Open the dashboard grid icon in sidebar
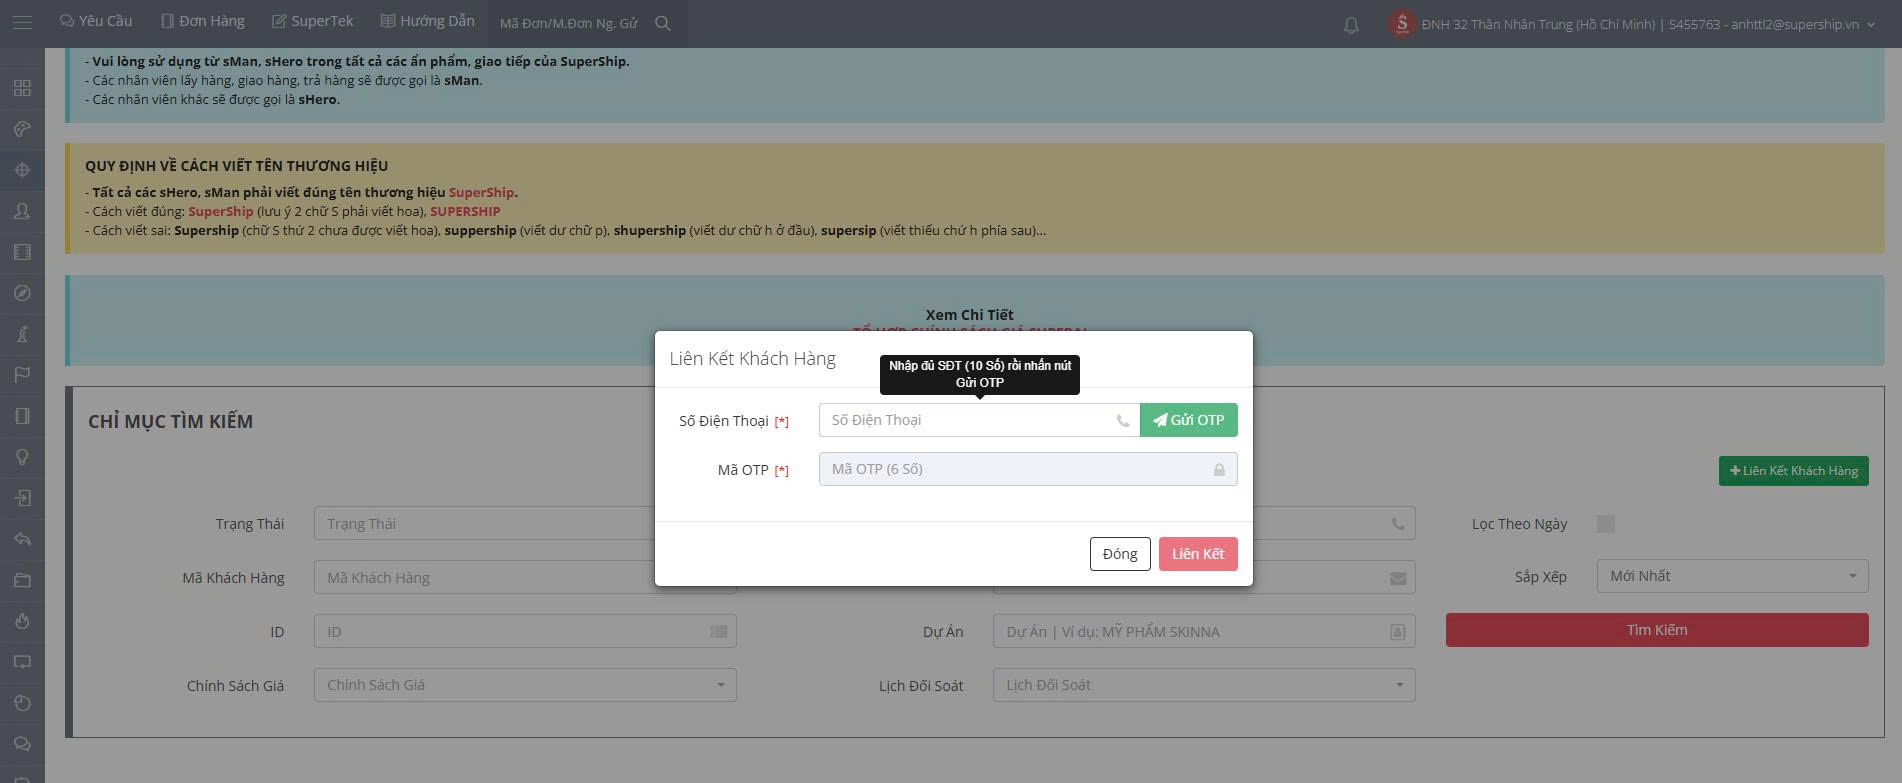Screen dimensions: 1902x783 coord(22,88)
